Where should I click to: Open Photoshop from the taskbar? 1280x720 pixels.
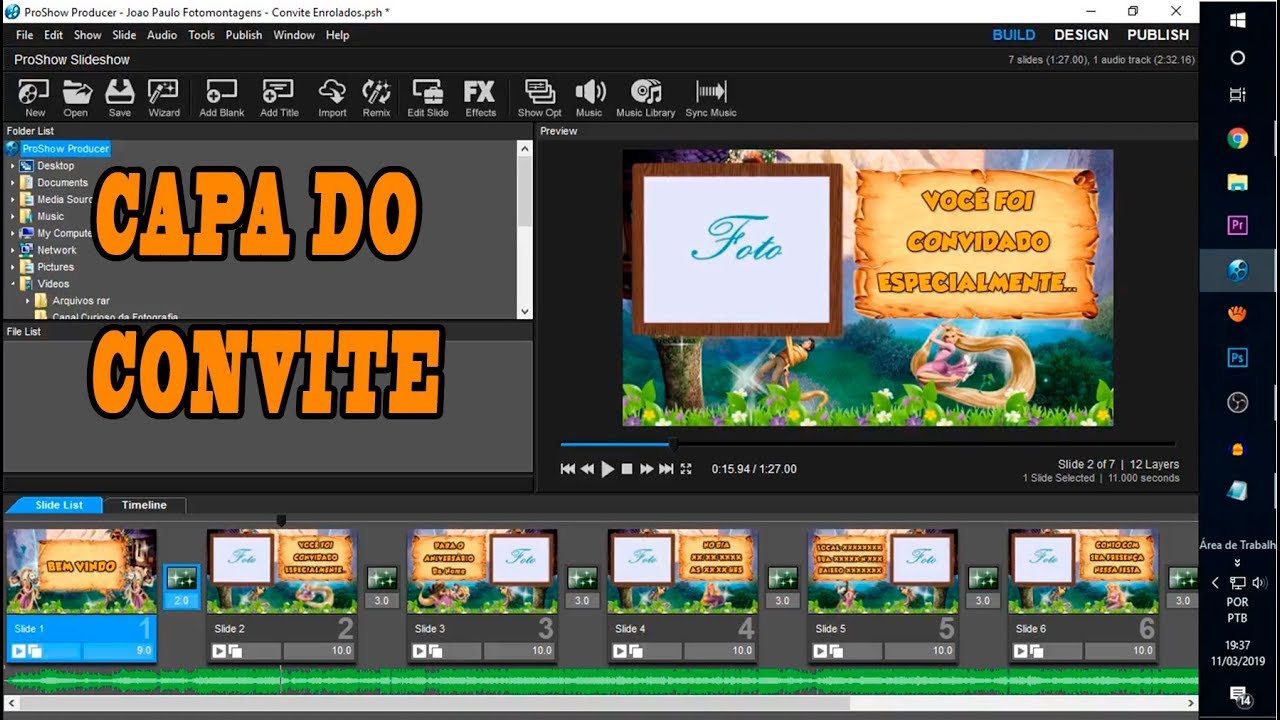click(1237, 357)
